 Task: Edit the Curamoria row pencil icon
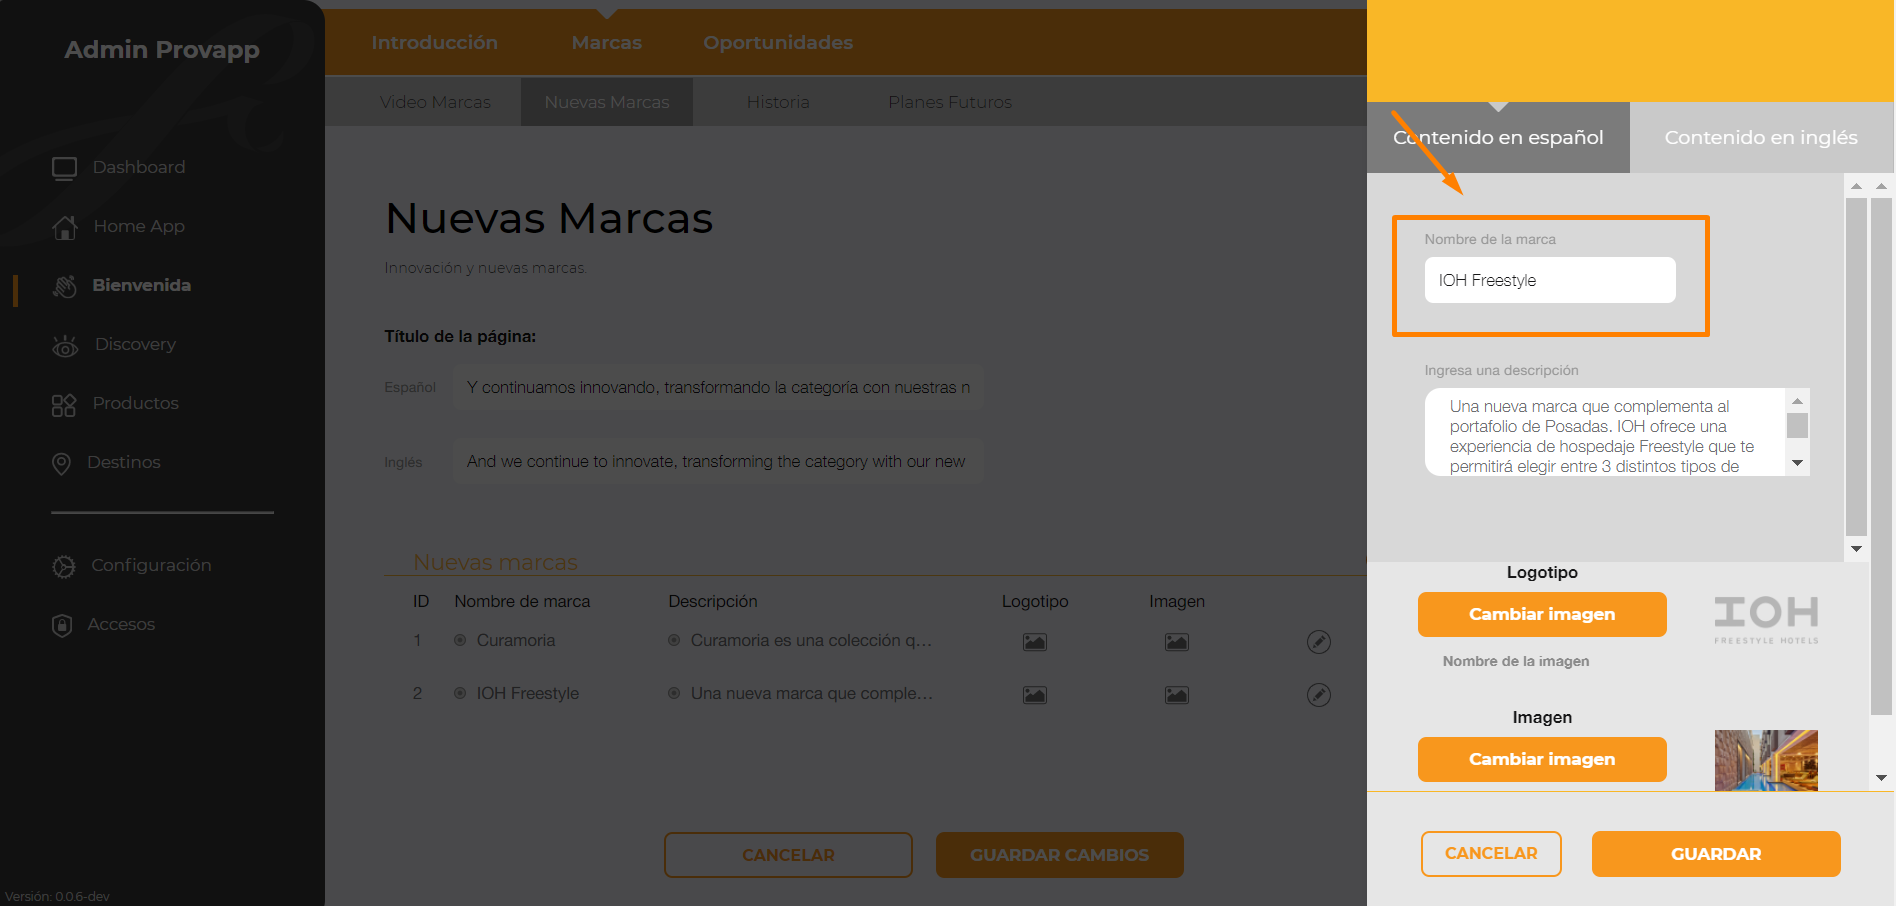point(1319,642)
